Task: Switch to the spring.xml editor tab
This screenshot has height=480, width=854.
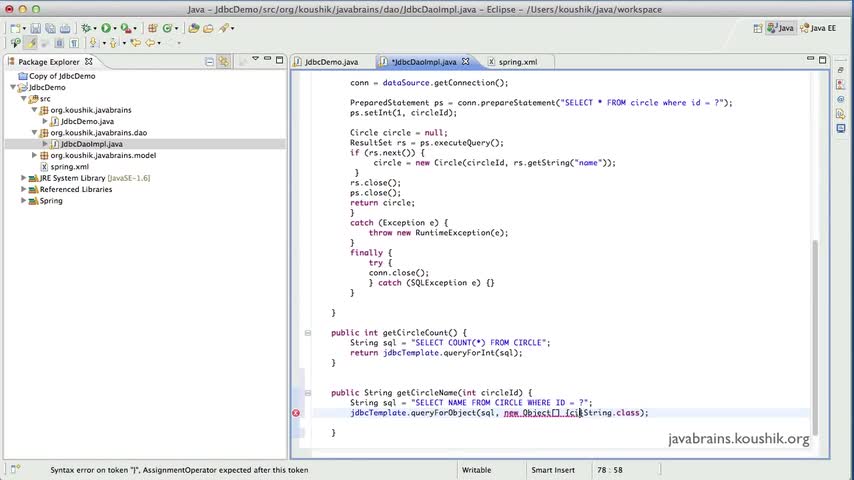Action: pos(517,62)
